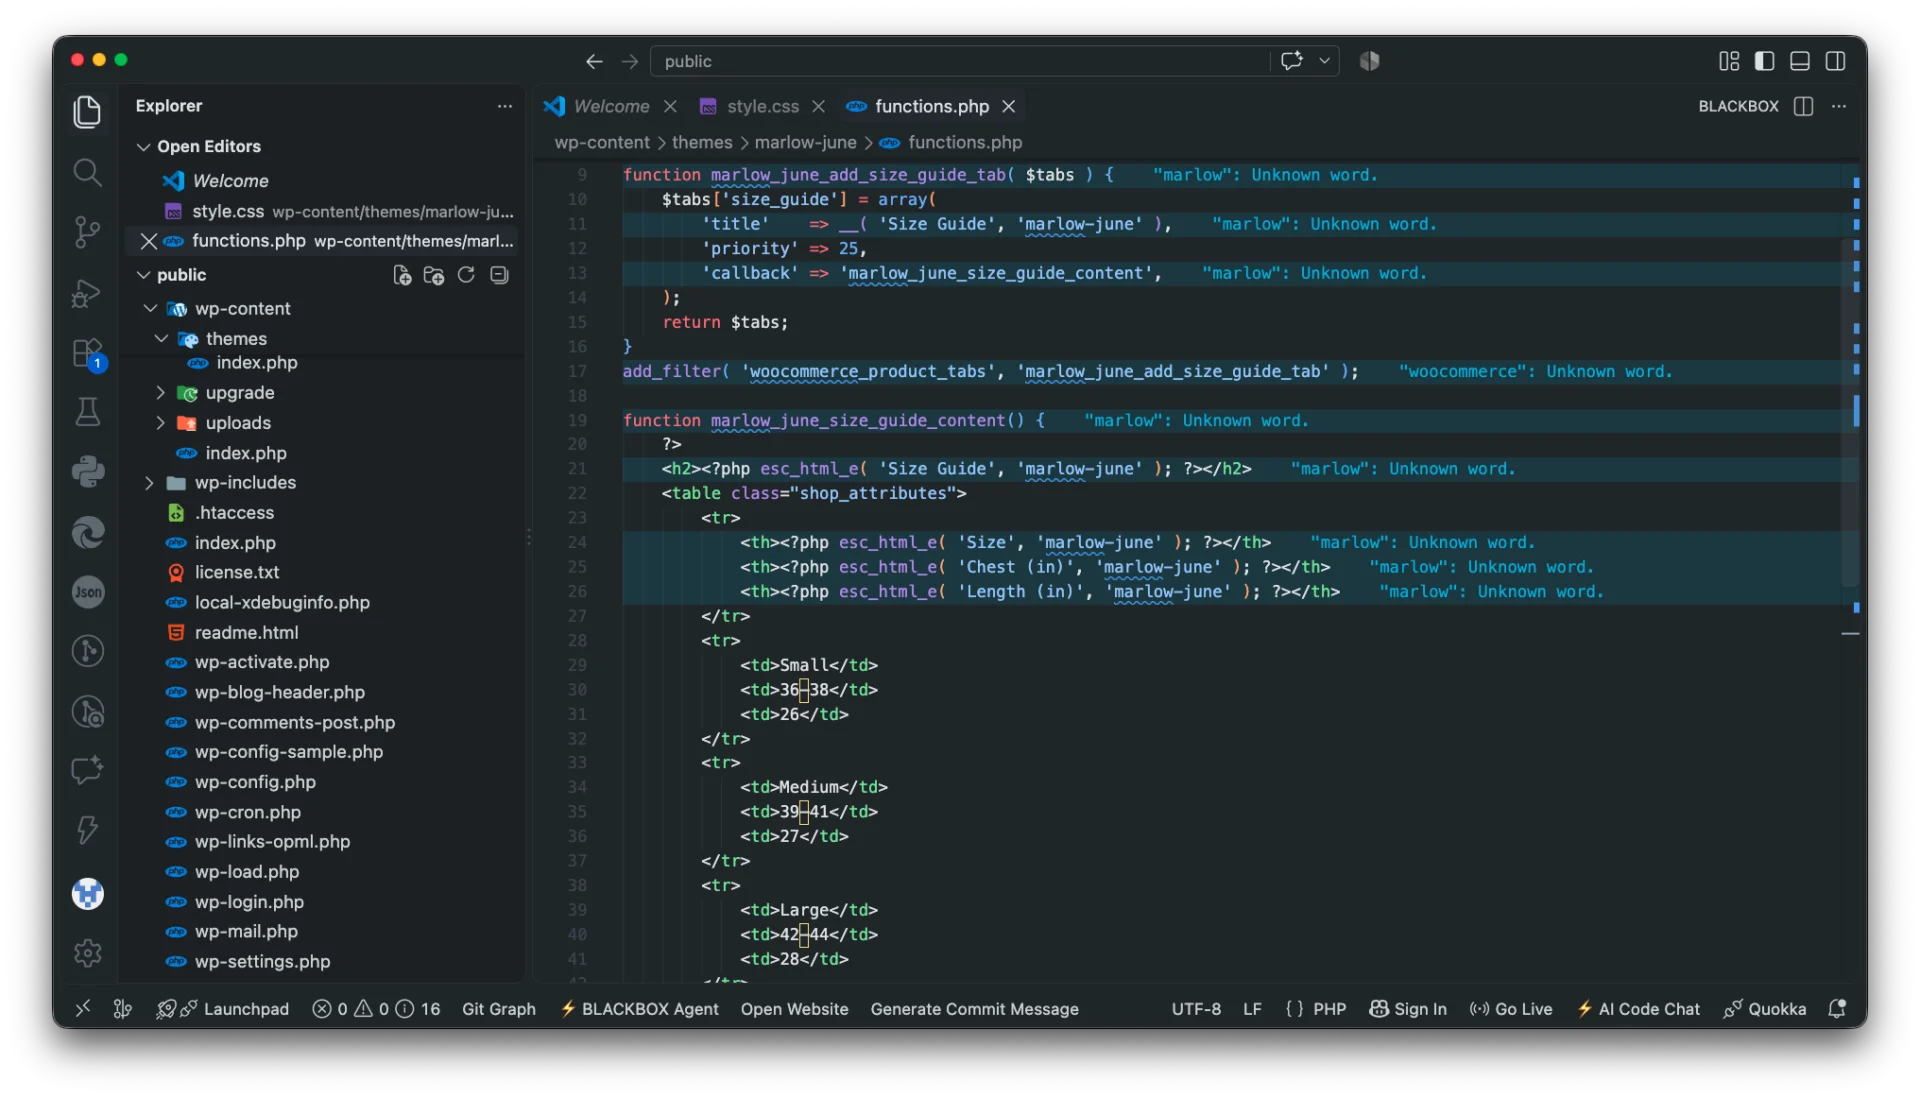This screenshot has height=1098, width=1920.
Task: Close the functions.php tab
Action: coord(1009,106)
